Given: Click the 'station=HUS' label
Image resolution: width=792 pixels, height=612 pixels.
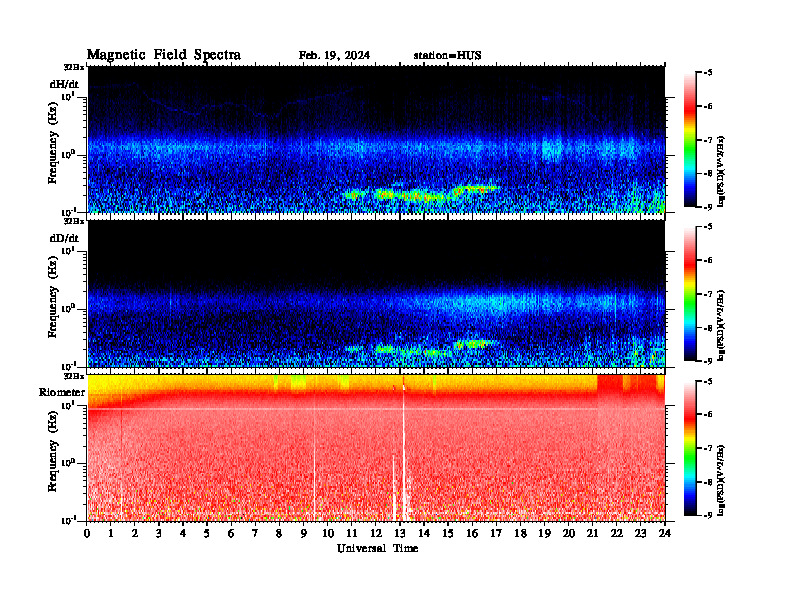Looking at the screenshot, I should click(447, 55).
